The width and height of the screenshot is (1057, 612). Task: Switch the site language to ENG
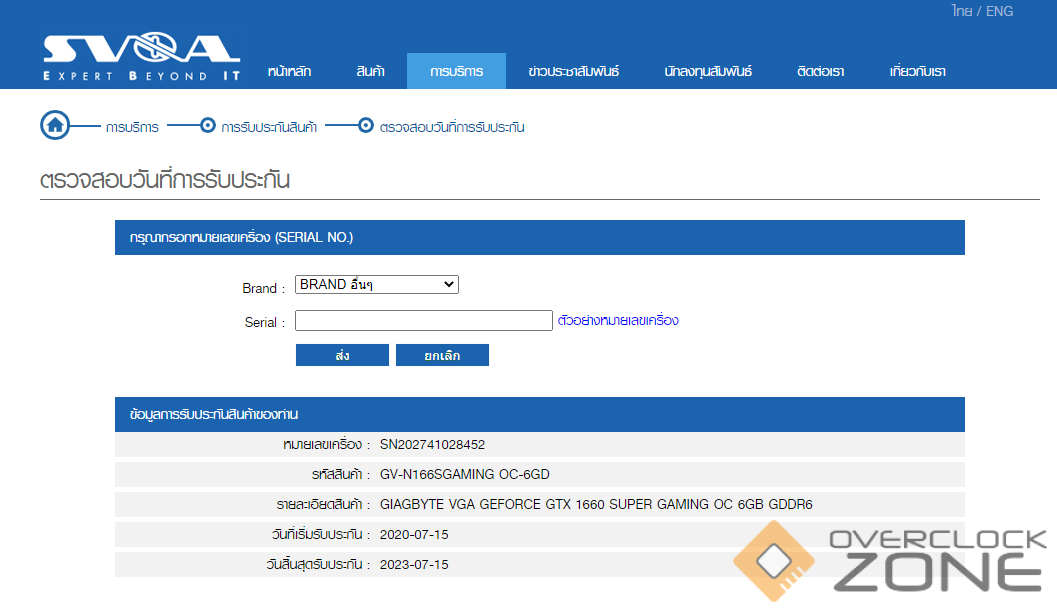[999, 11]
